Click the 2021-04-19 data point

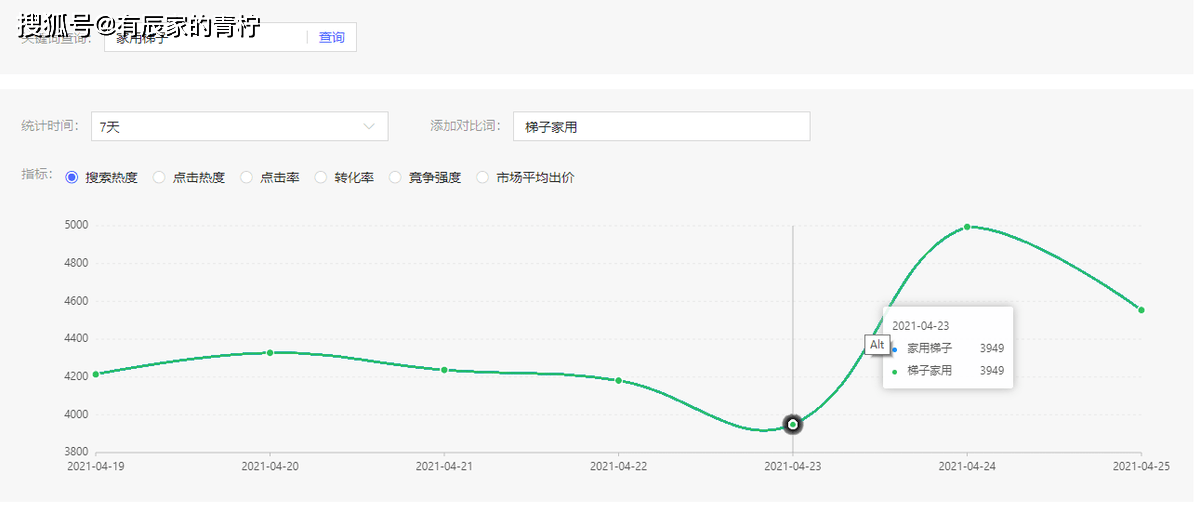coord(96,375)
